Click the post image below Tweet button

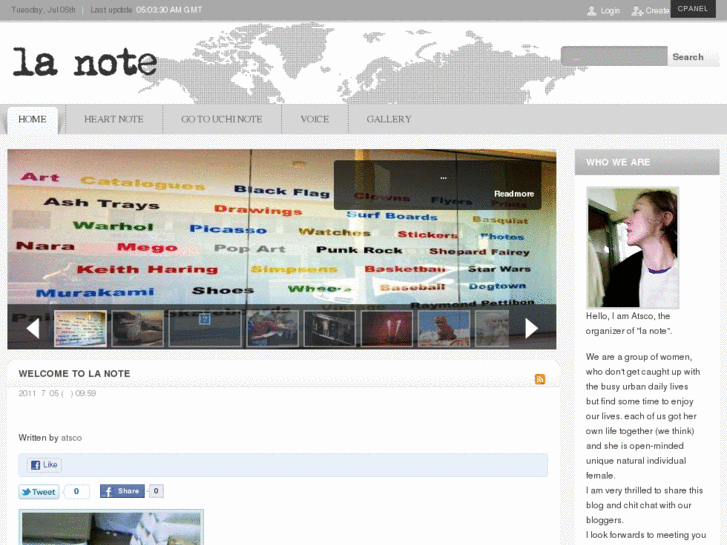111,527
